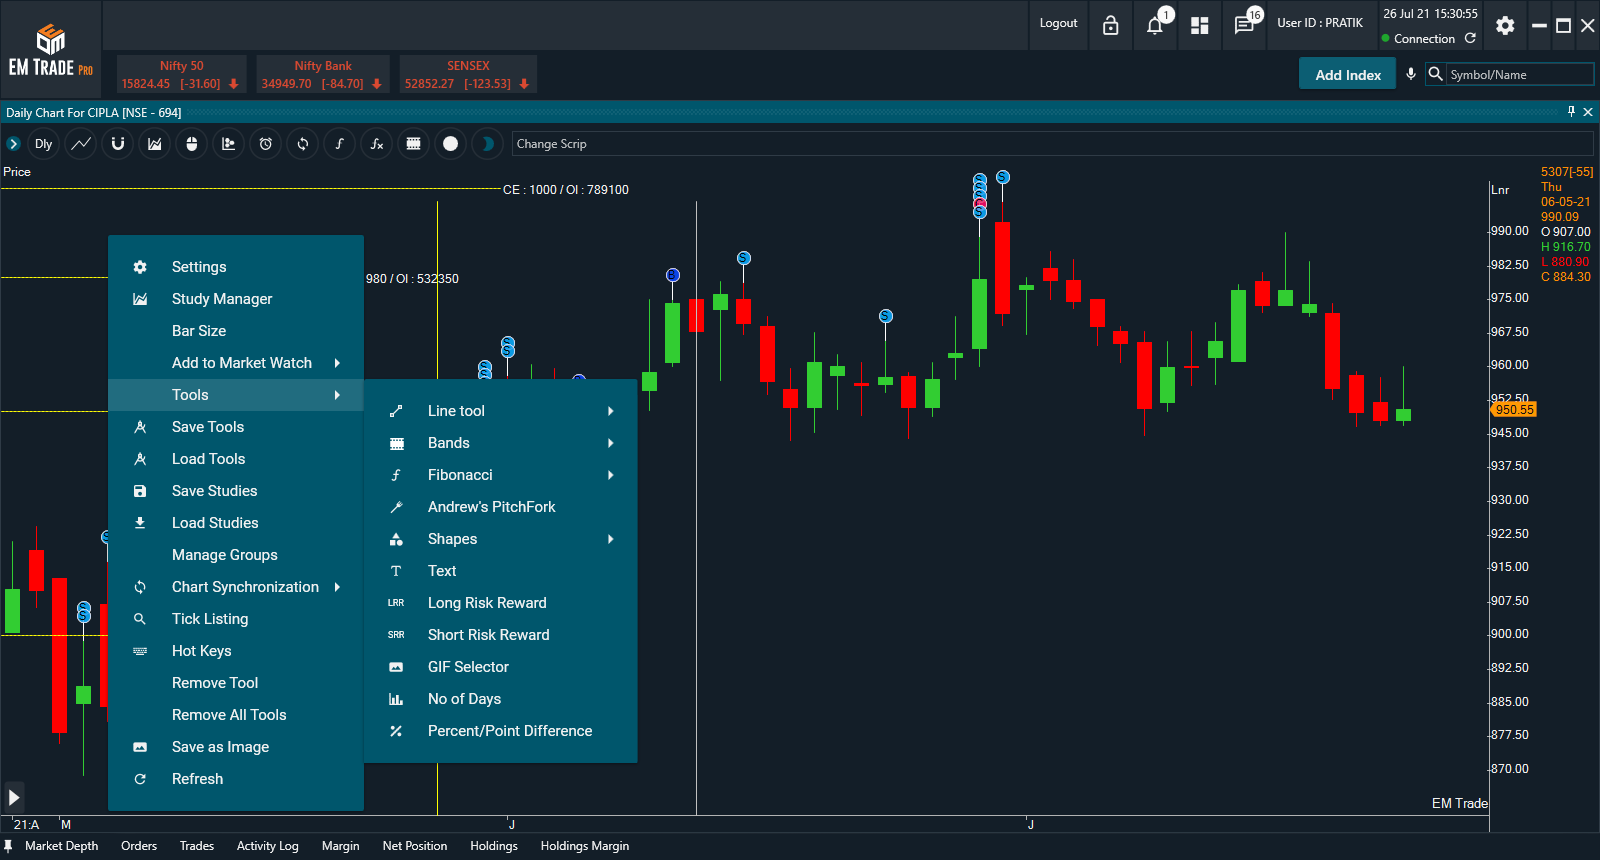Expand the Shapes submenu
The width and height of the screenshot is (1600, 860).
click(501, 539)
